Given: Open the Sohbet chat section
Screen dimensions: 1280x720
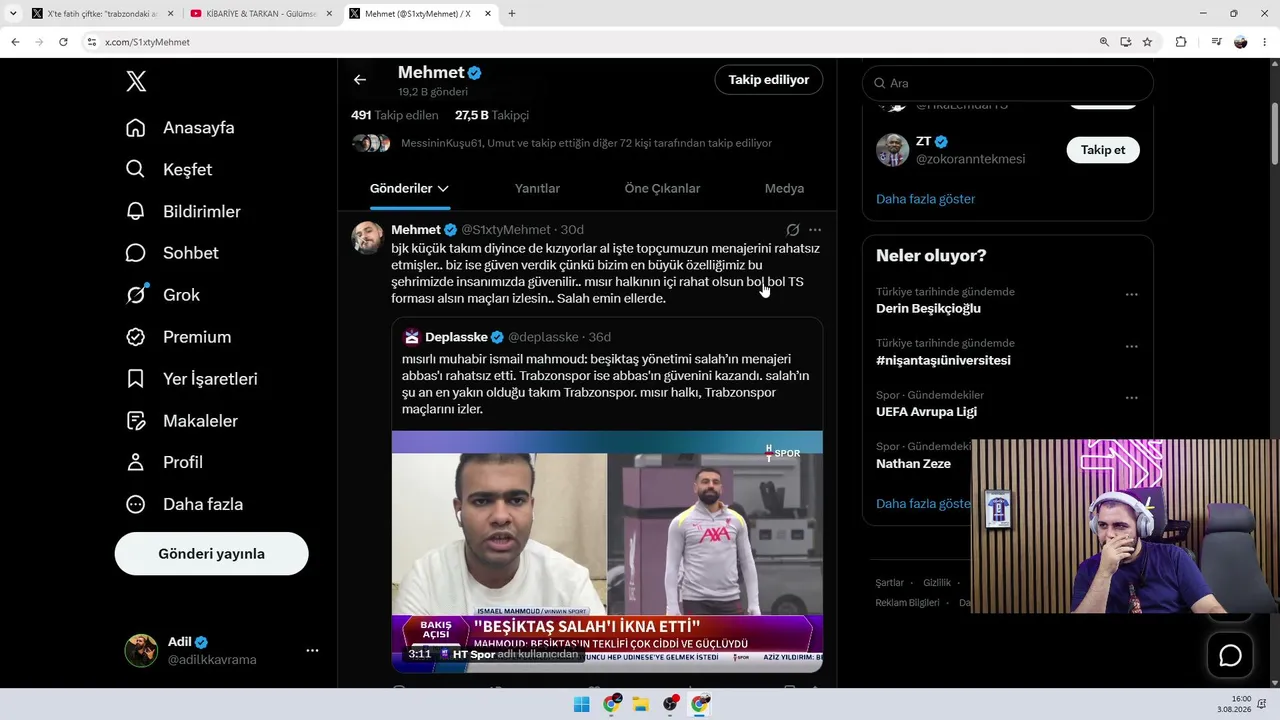Looking at the screenshot, I should [x=172, y=253].
